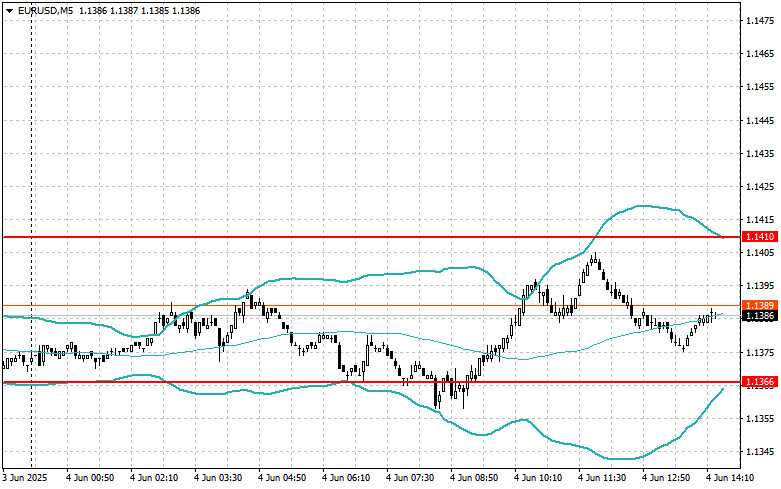This screenshot has width=781, height=489.
Task: Select the EURUSD,M5 symbol title text
Action: (x=44, y=10)
